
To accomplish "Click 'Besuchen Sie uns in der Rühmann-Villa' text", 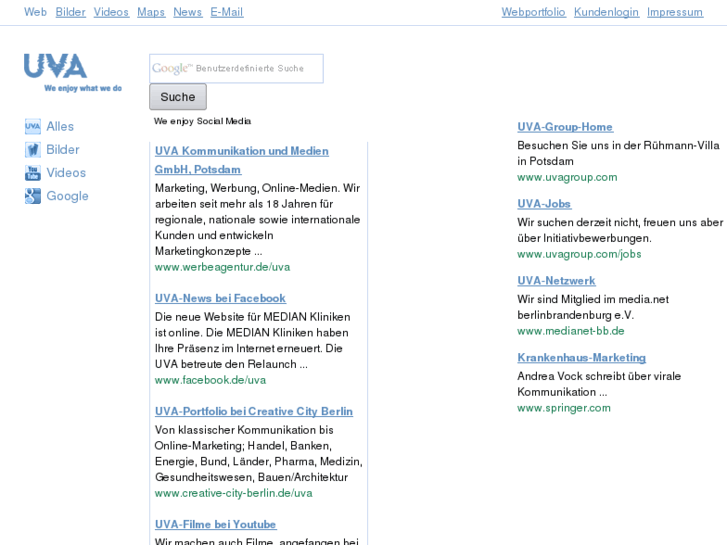I will 619,146.
